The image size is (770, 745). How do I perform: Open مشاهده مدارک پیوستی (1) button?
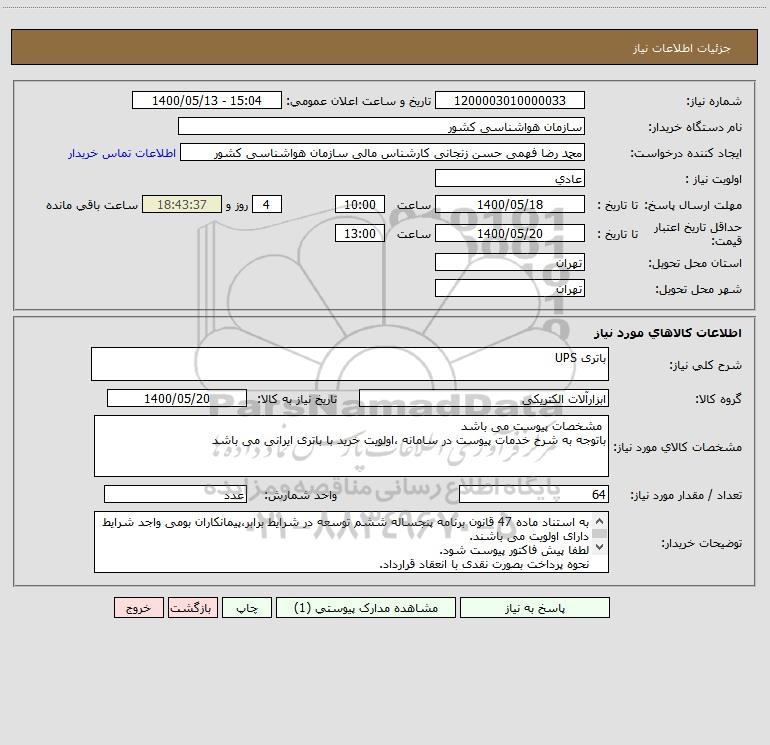click(x=366, y=607)
